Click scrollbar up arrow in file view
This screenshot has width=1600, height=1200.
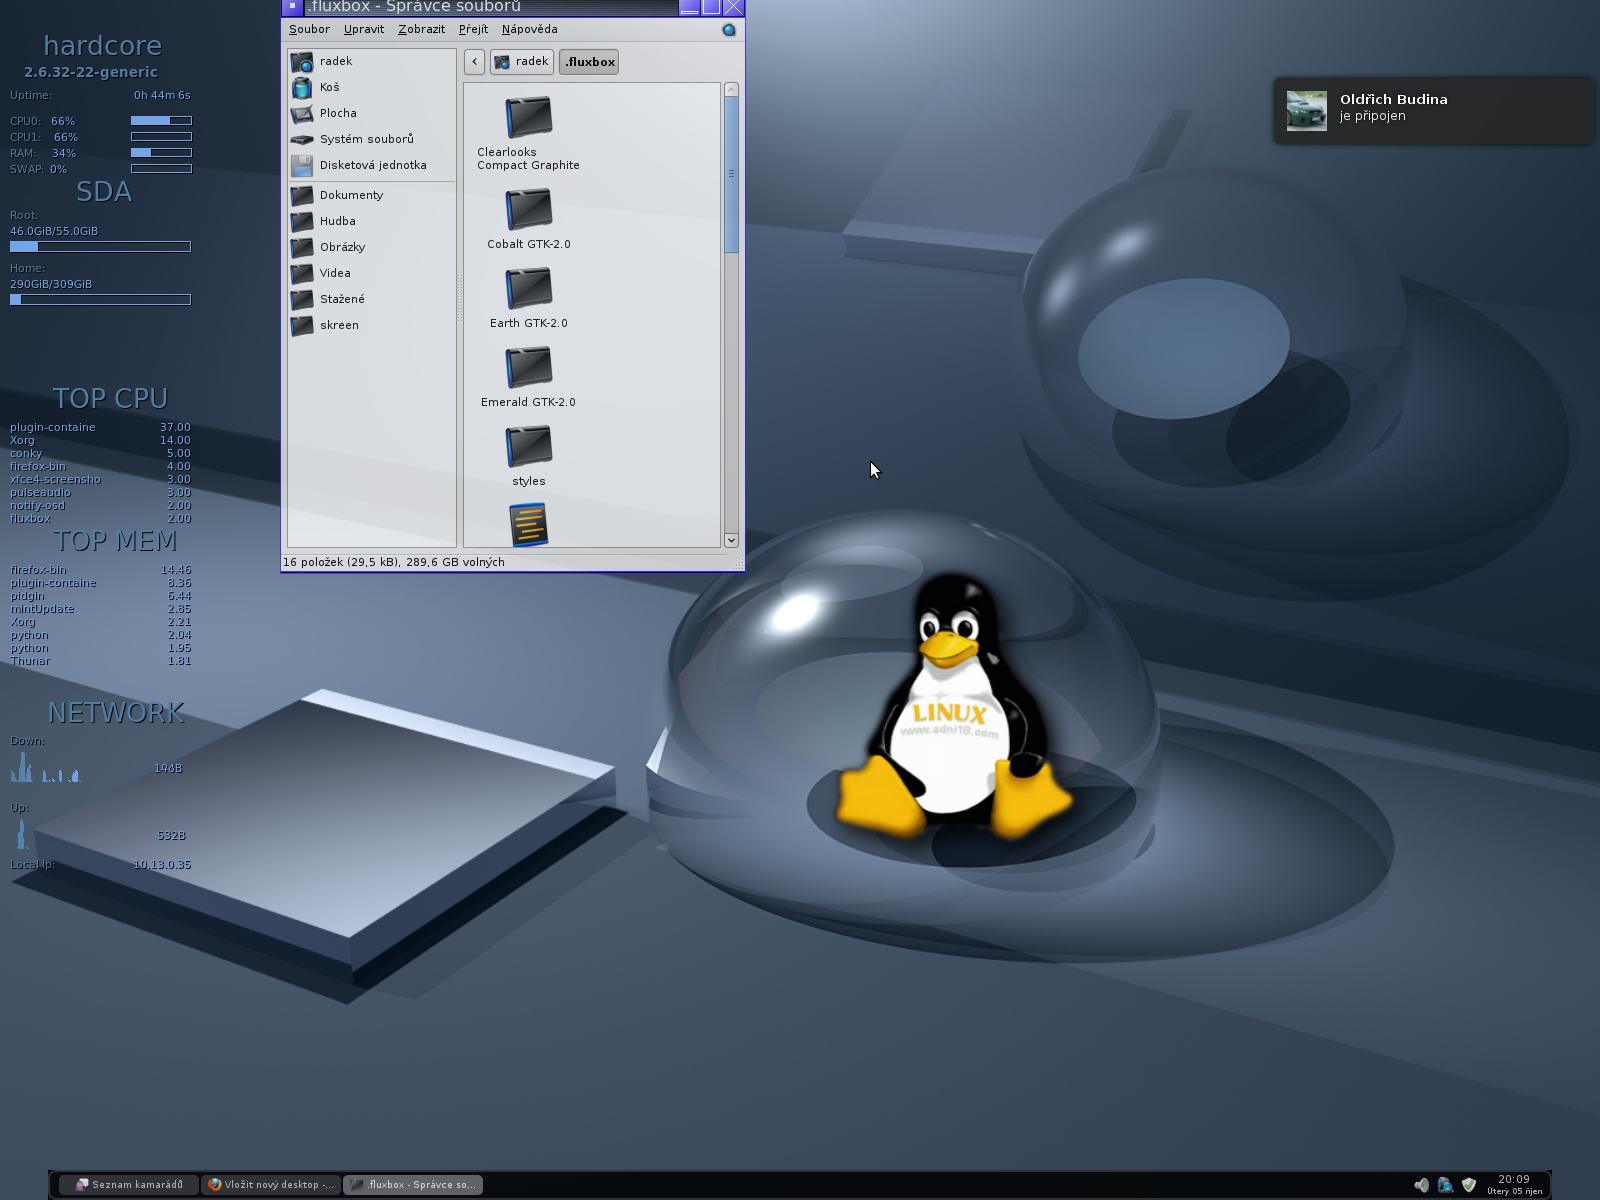731,90
